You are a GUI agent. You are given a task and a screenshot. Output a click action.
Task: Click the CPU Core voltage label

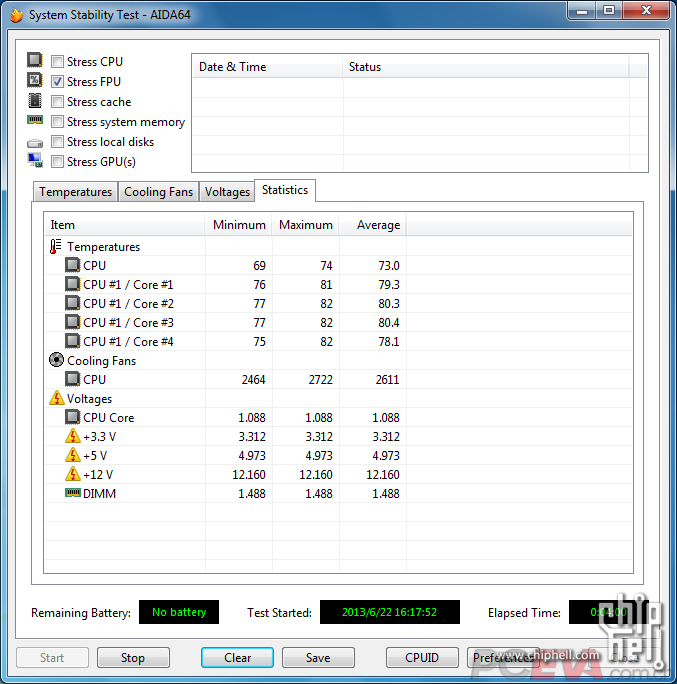coord(109,417)
